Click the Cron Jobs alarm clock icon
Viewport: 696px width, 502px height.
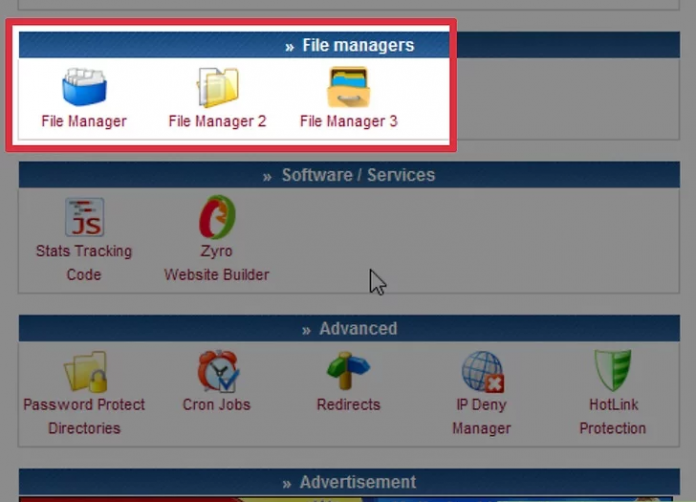click(217, 372)
